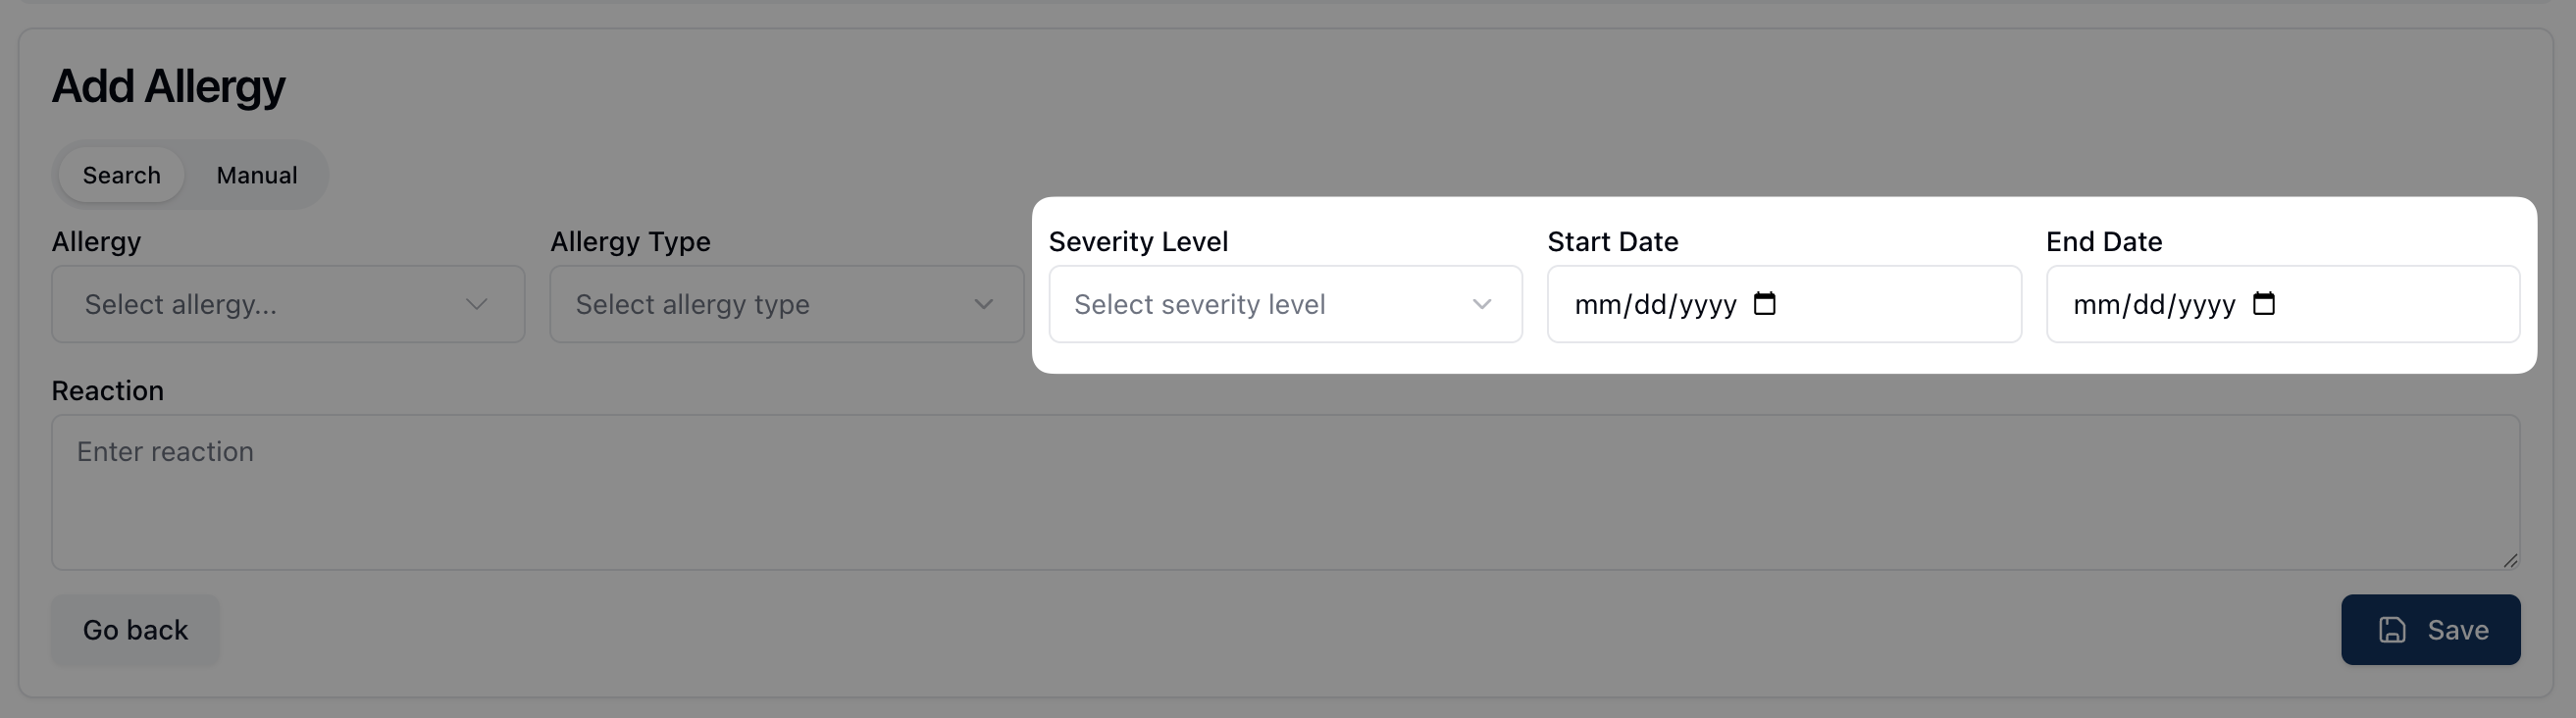Screen dimensions: 2576x718
Task: Switch to the Search tab
Action: (121, 175)
